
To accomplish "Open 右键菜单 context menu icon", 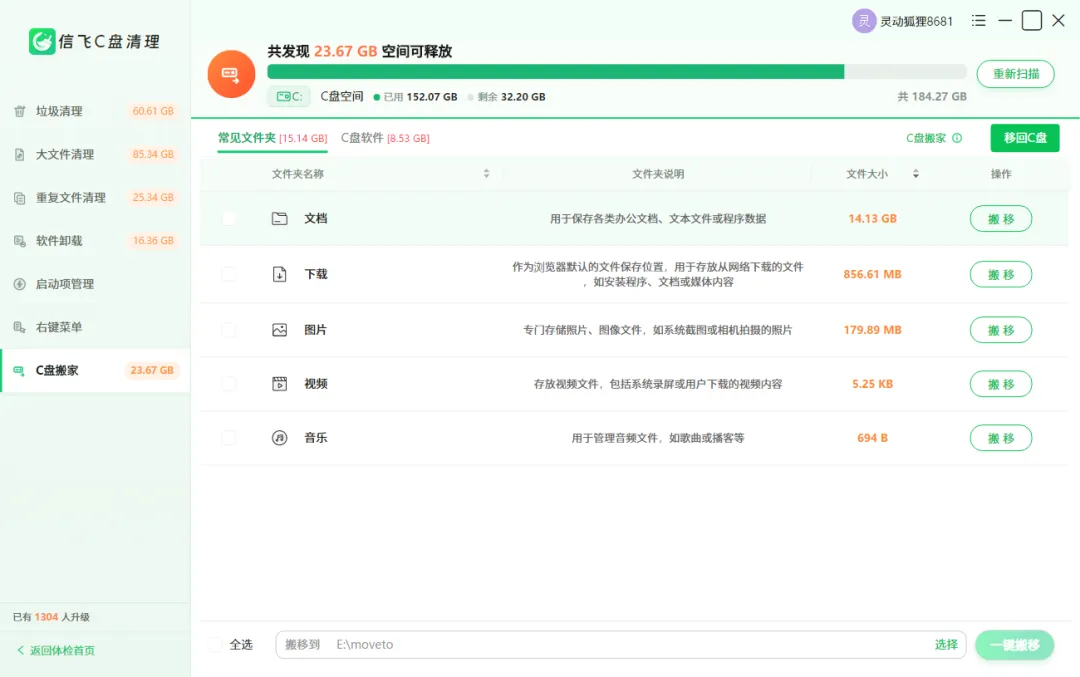I will pos(19,327).
